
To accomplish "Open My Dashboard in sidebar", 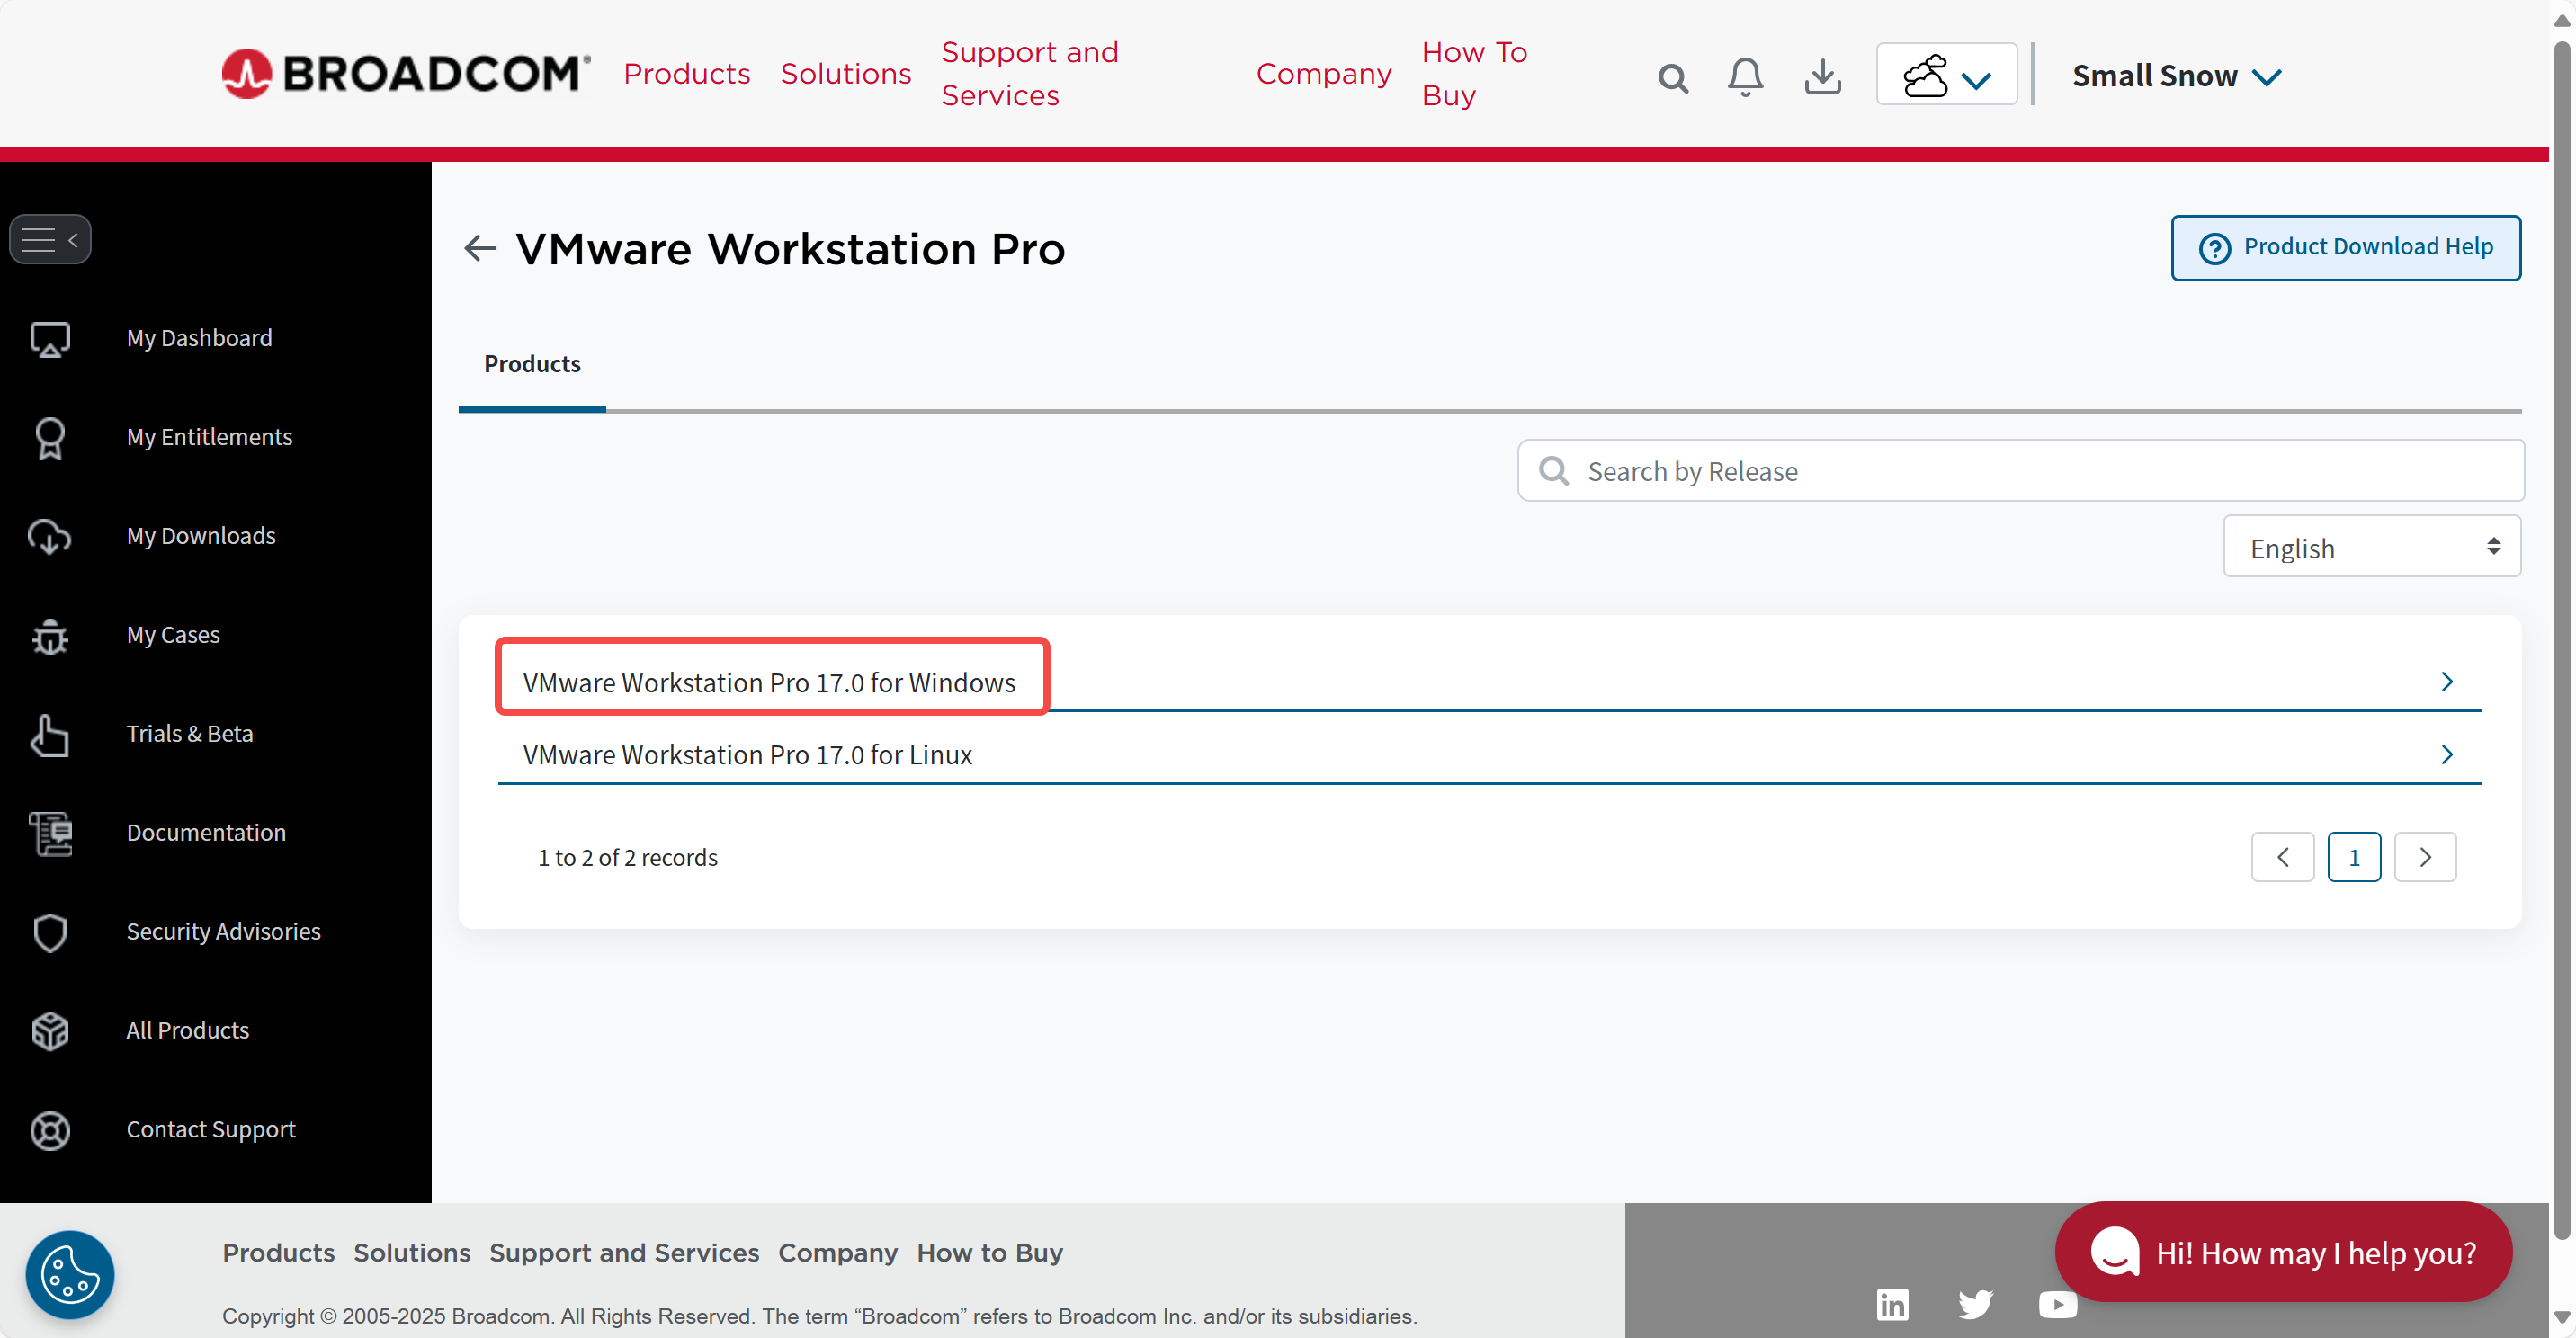I will coord(199,338).
